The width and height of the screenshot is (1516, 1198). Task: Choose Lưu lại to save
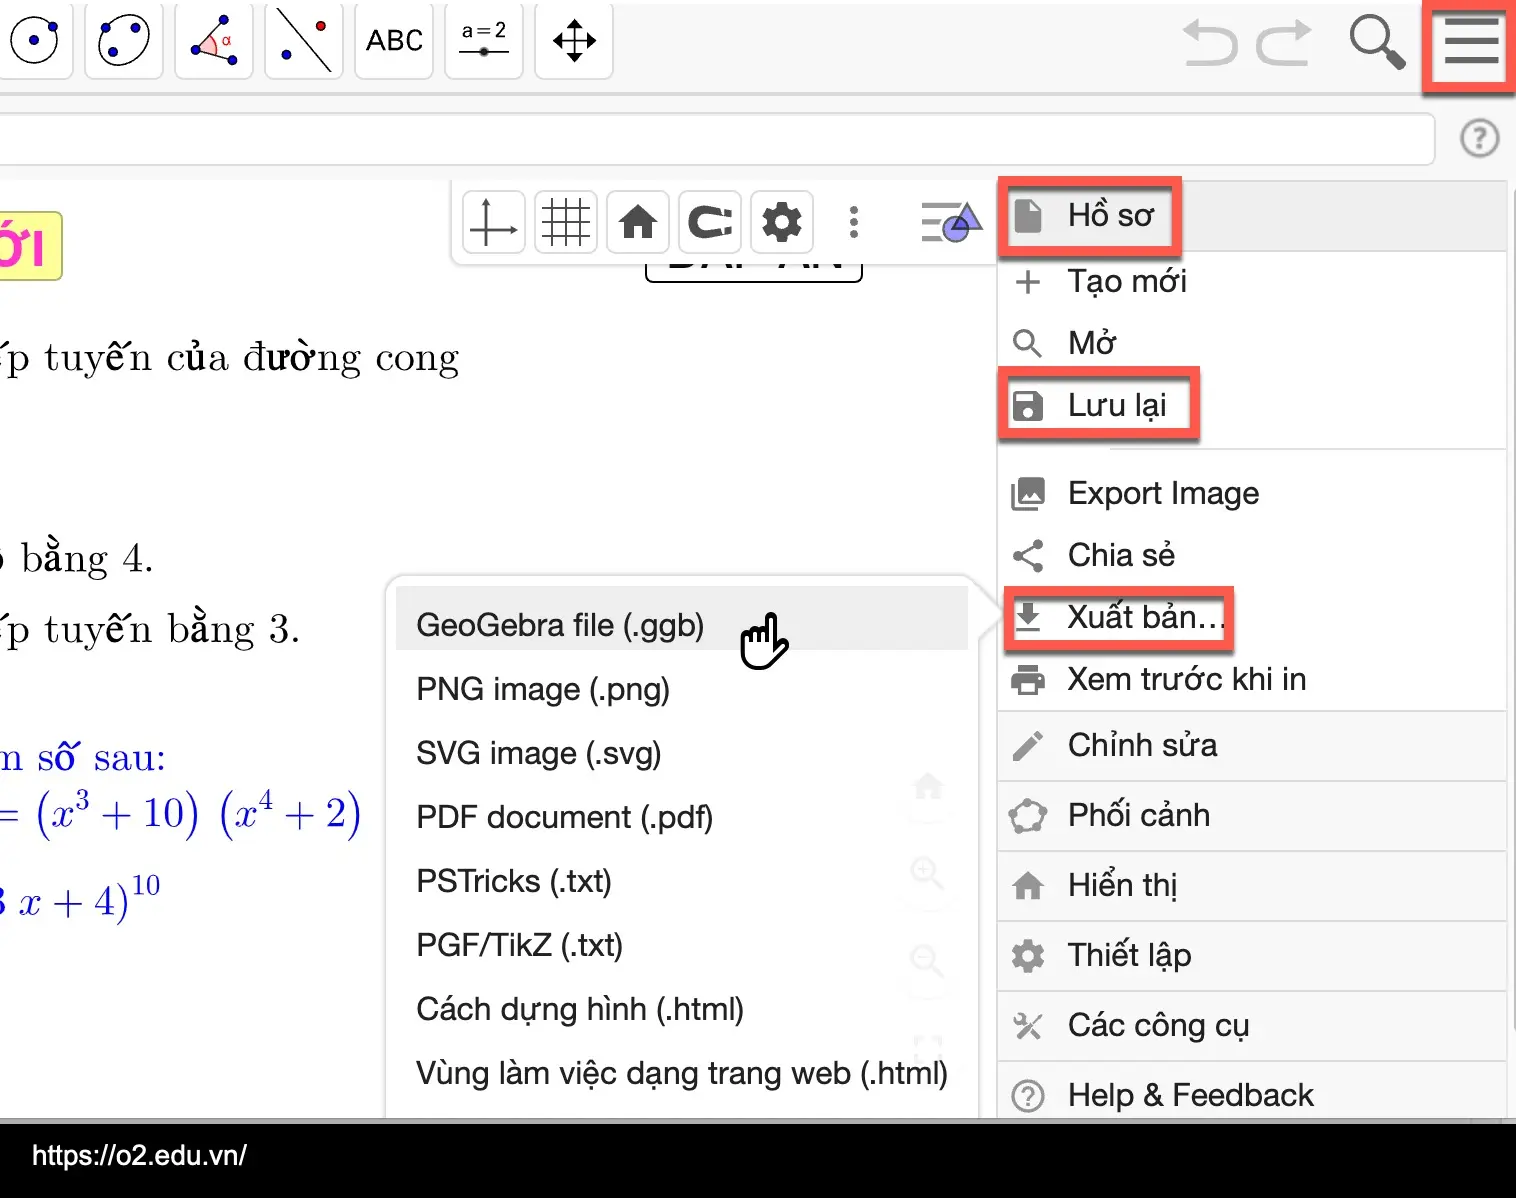click(x=1252, y=406)
